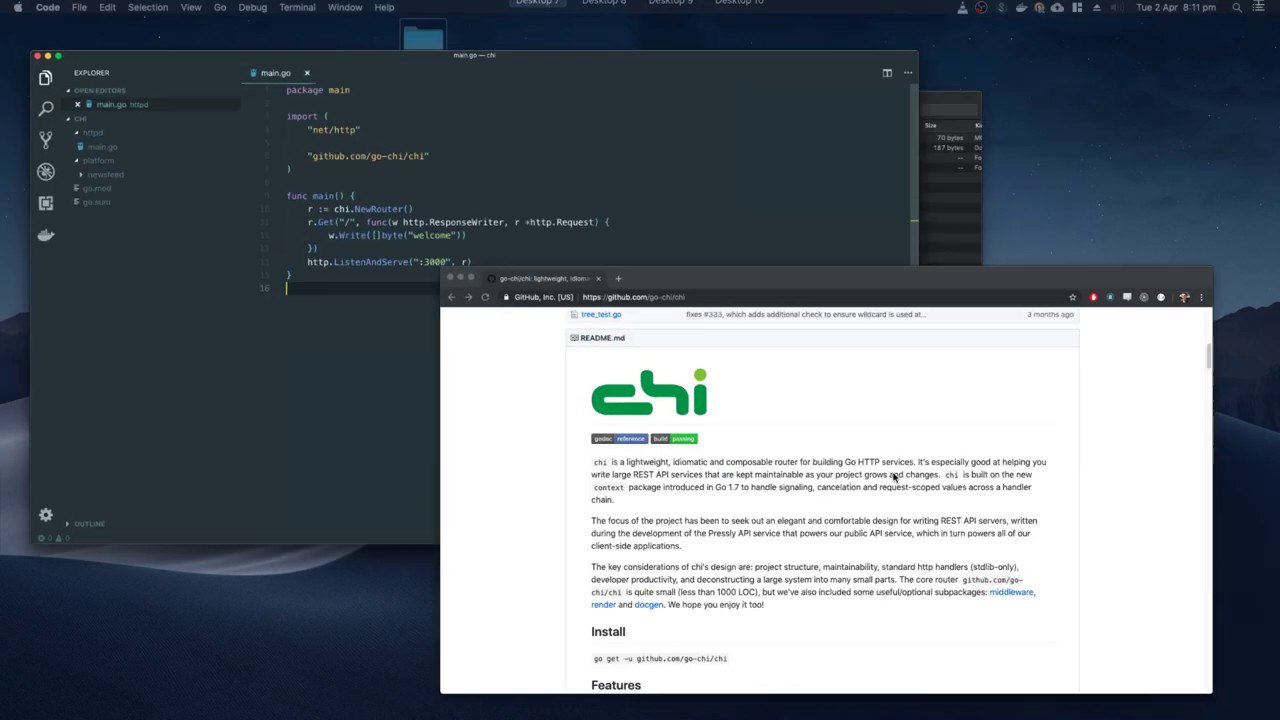Screen dimensions: 1280x720
Task: Follow the middleware subpackage link
Action: coord(1011,592)
